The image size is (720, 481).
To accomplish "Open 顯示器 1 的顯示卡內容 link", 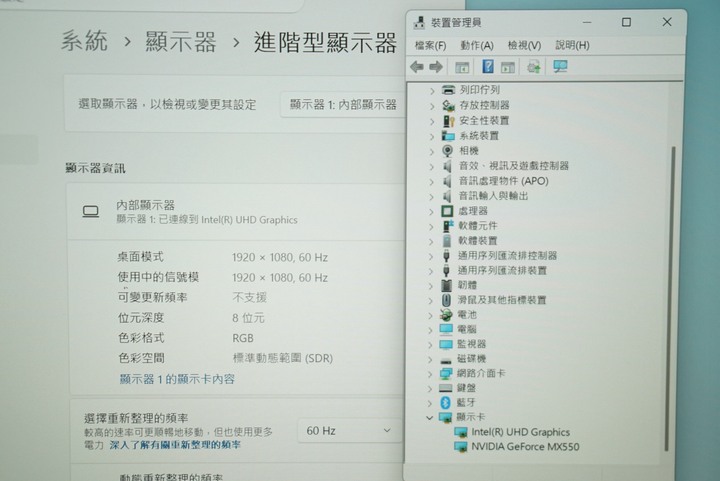I will coord(177,379).
